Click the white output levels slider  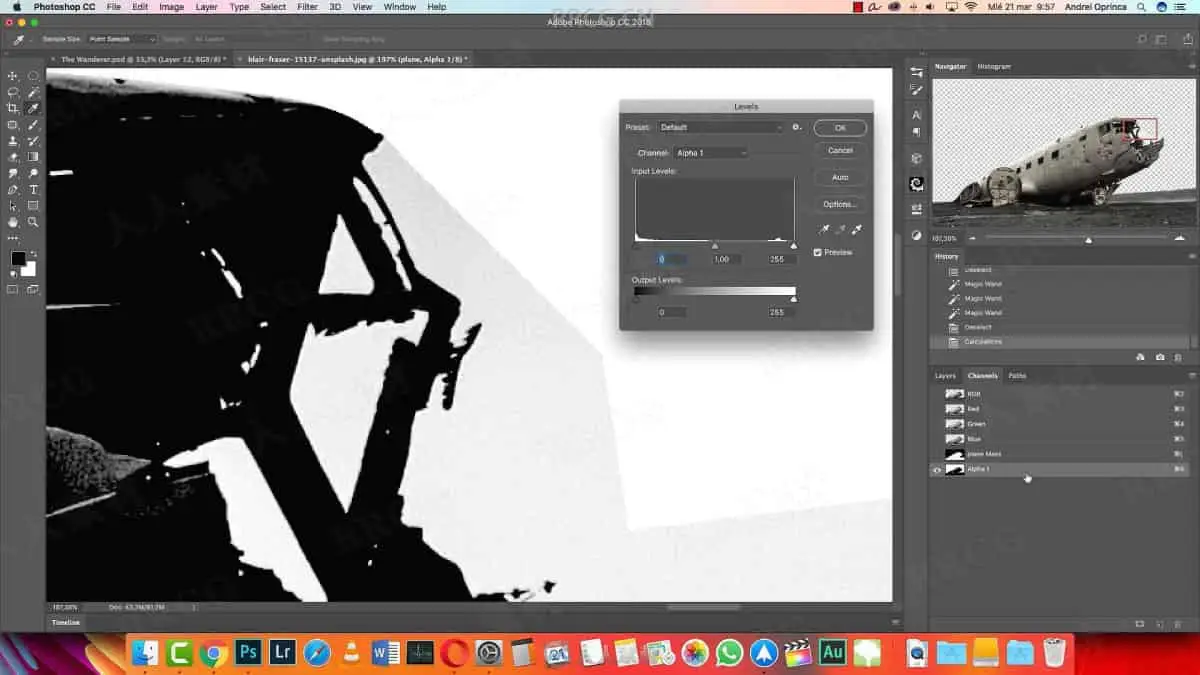[x=794, y=298]
